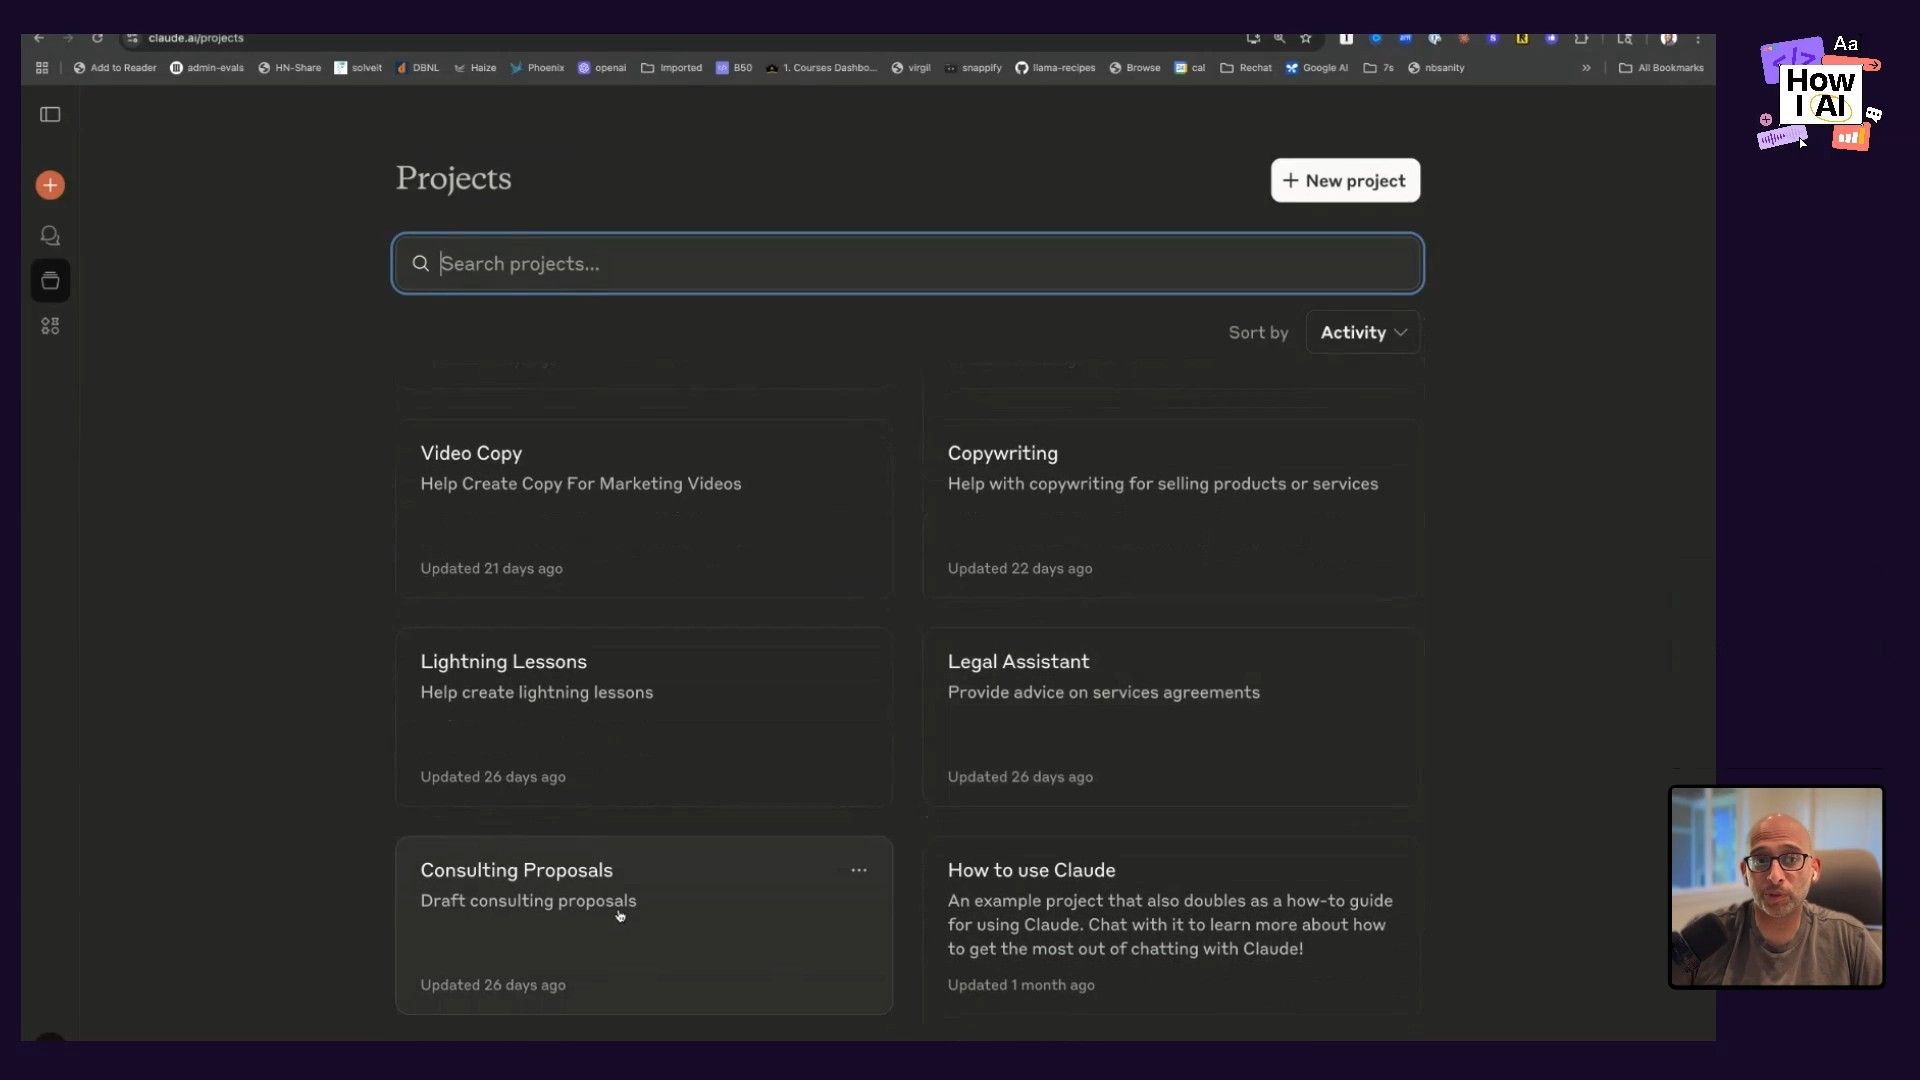The height and width of the screenshot is (1080, 1920).
Task: Open the Sort by Activity dropdown
Action: click(1362, 332)
